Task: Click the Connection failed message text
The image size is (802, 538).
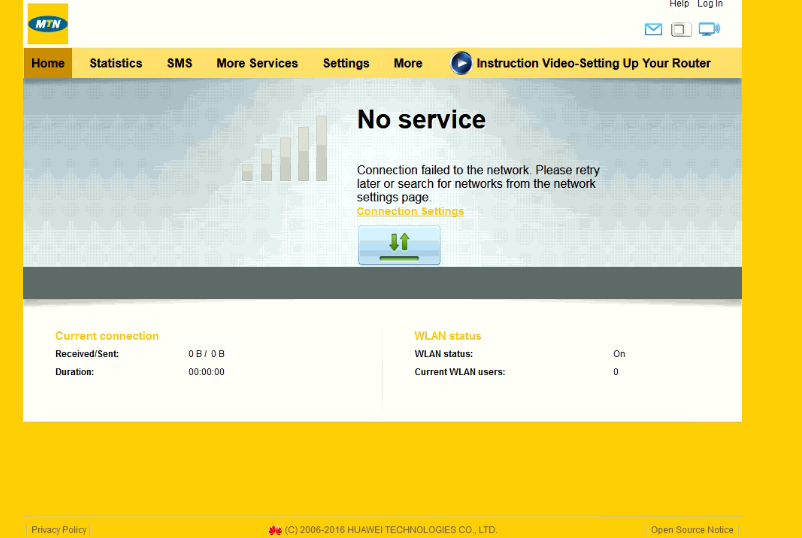Action: click(x=478, y=184)
